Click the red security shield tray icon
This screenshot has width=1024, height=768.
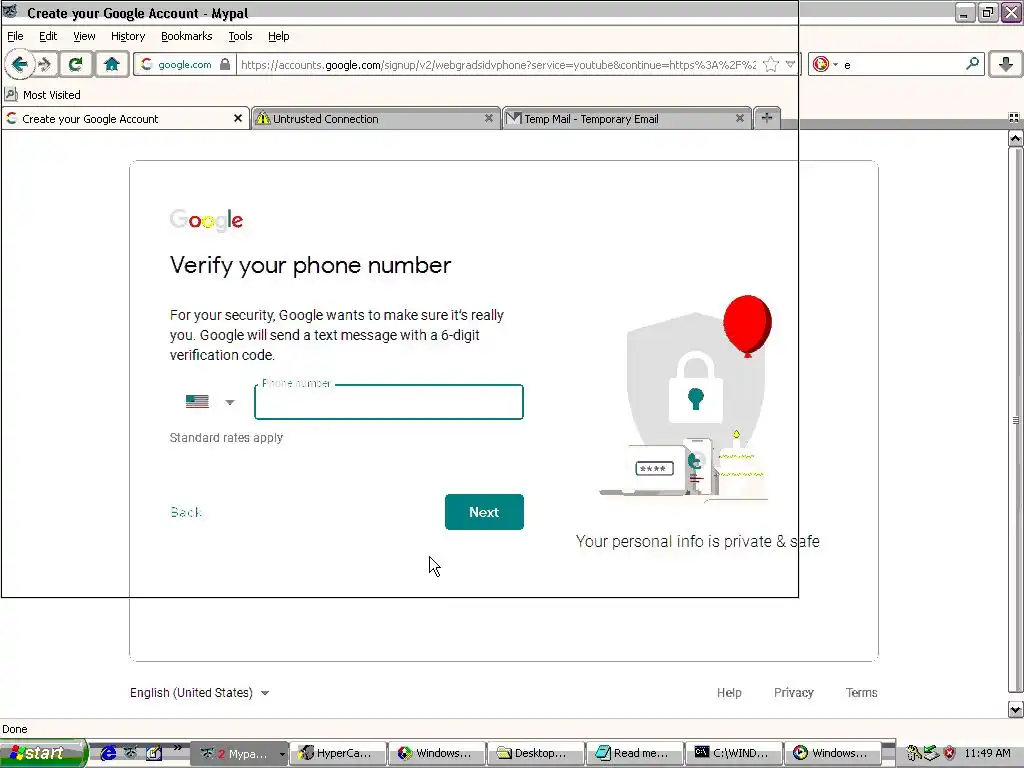tap(950, 753)
